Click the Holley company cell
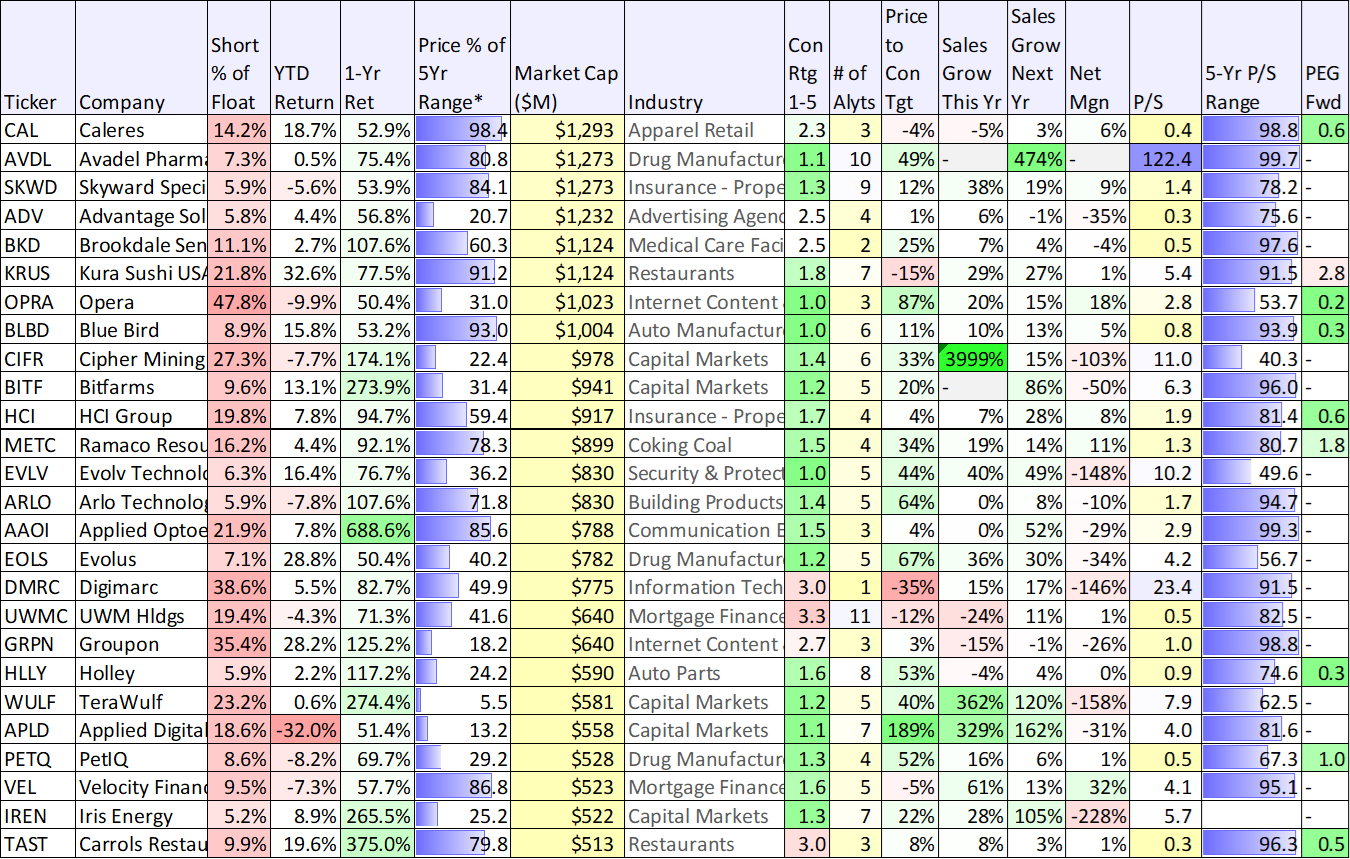 tap(142, 673)
